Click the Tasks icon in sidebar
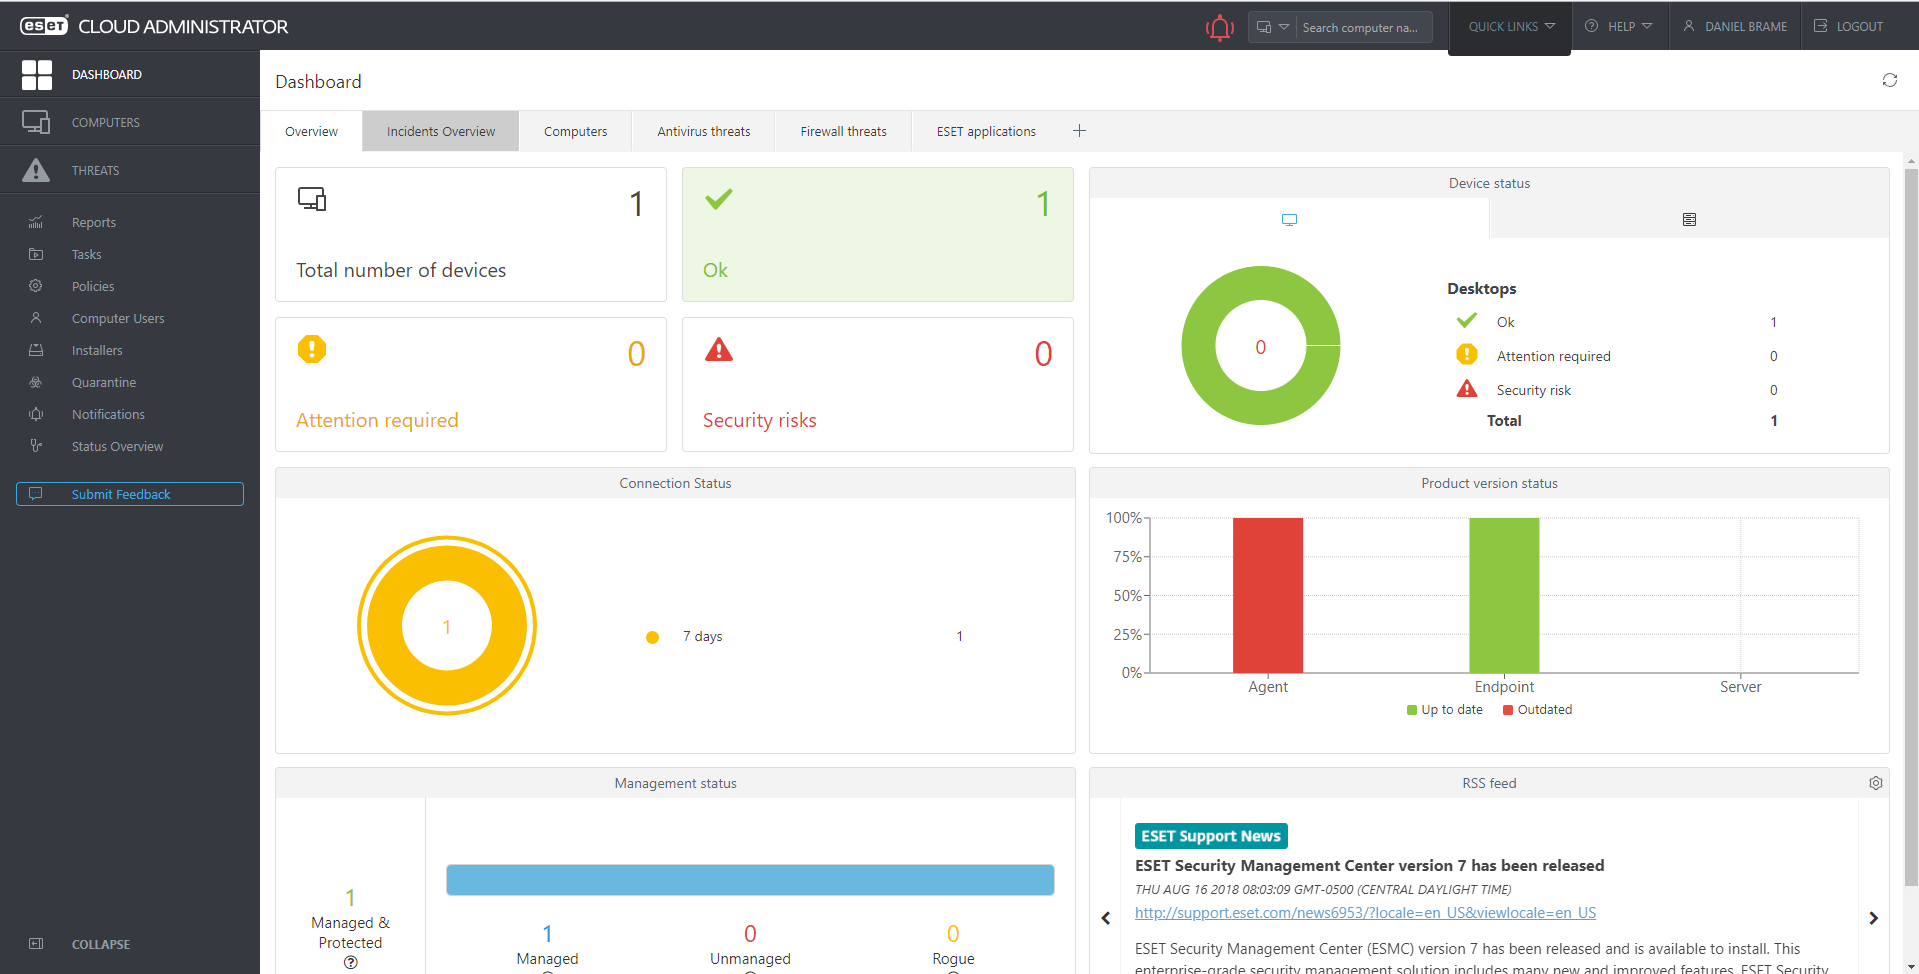 (x=36, y=254)
